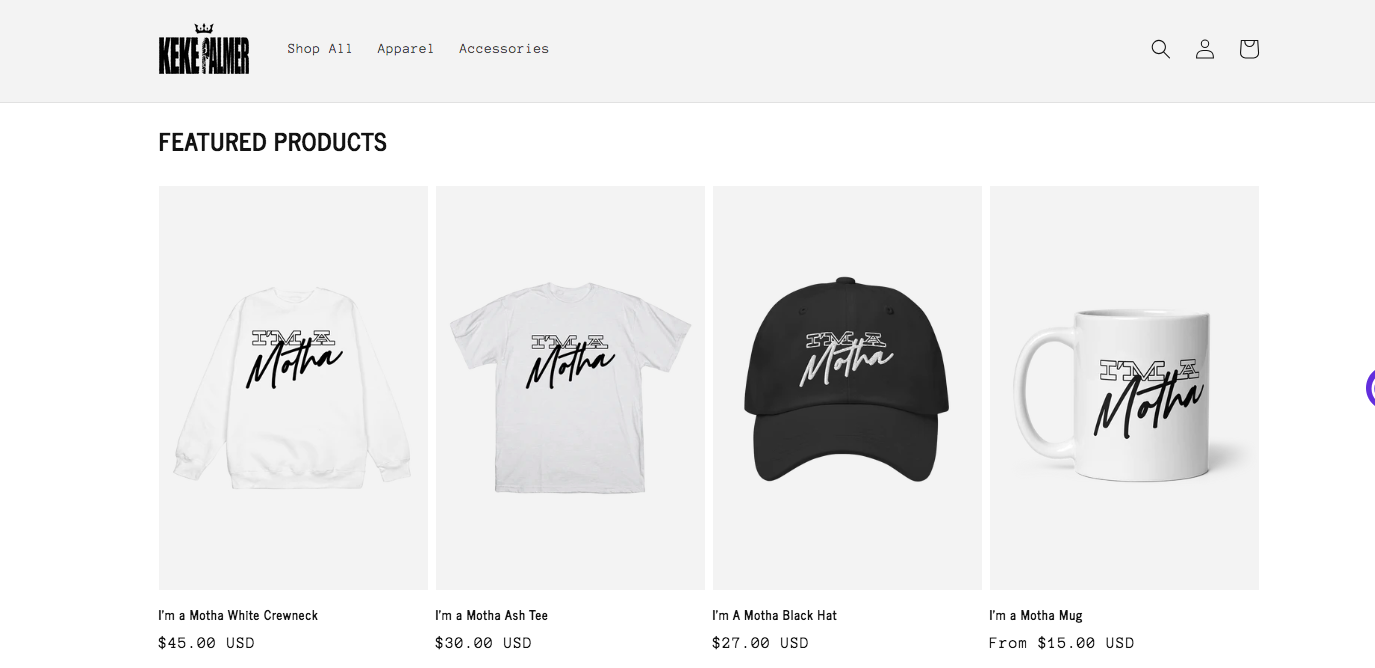Click the $30.00 USD tee price
This screenshot has width=1375, height=668.
coord(484,643)
